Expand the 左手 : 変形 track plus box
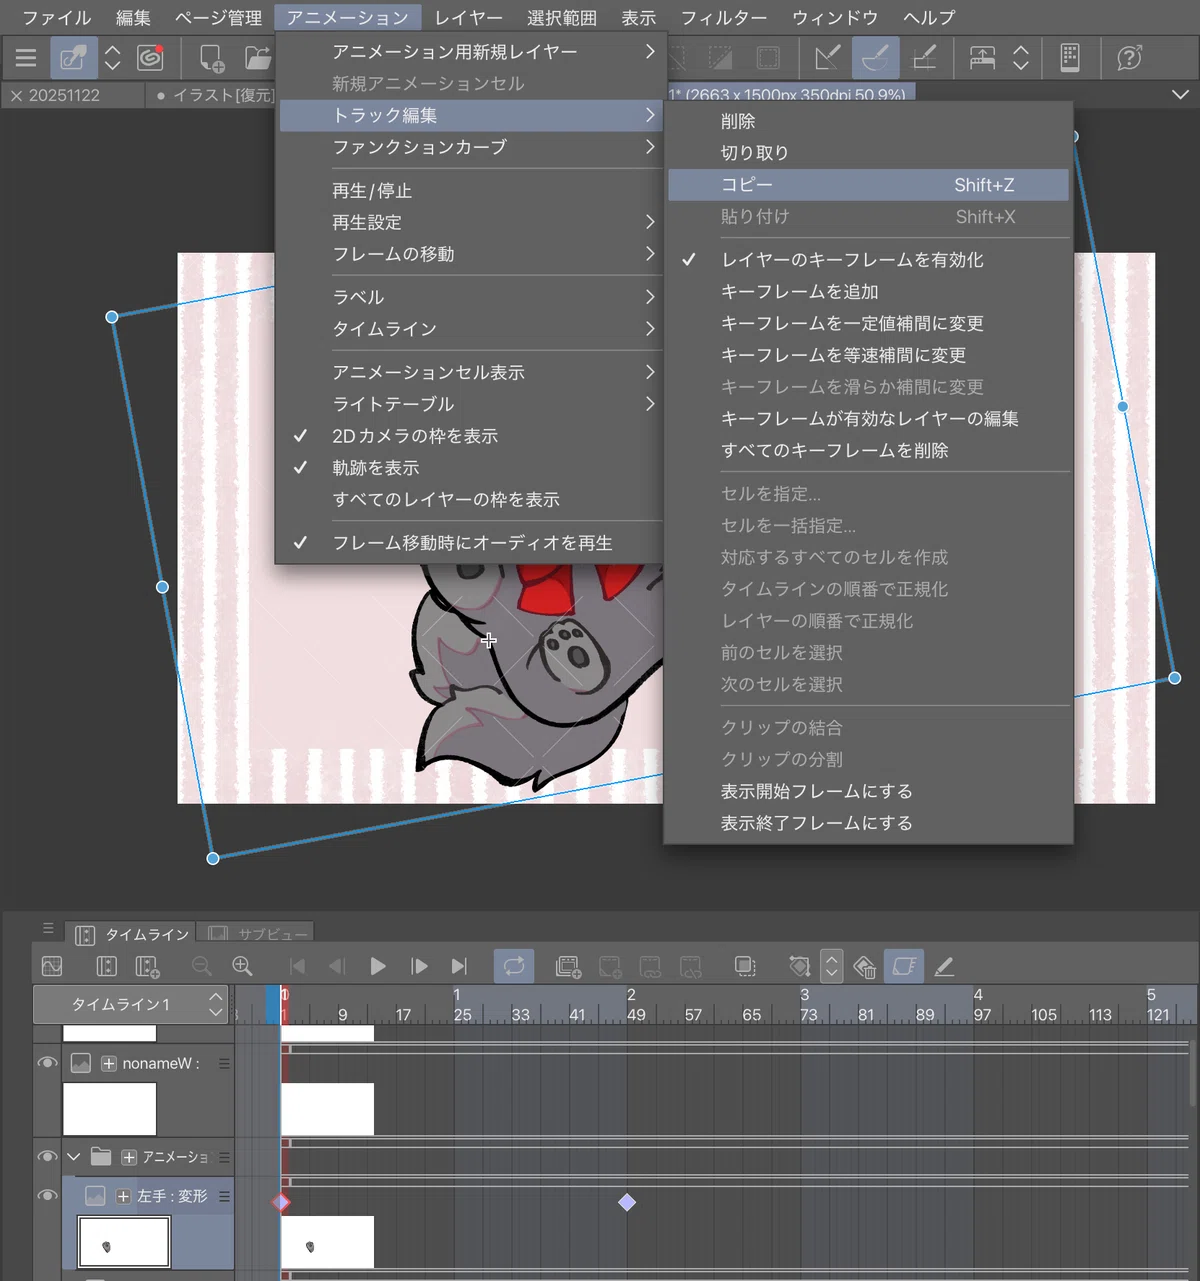Viewport: 1200px width, 1281px height. click(x=123, y=1196)
